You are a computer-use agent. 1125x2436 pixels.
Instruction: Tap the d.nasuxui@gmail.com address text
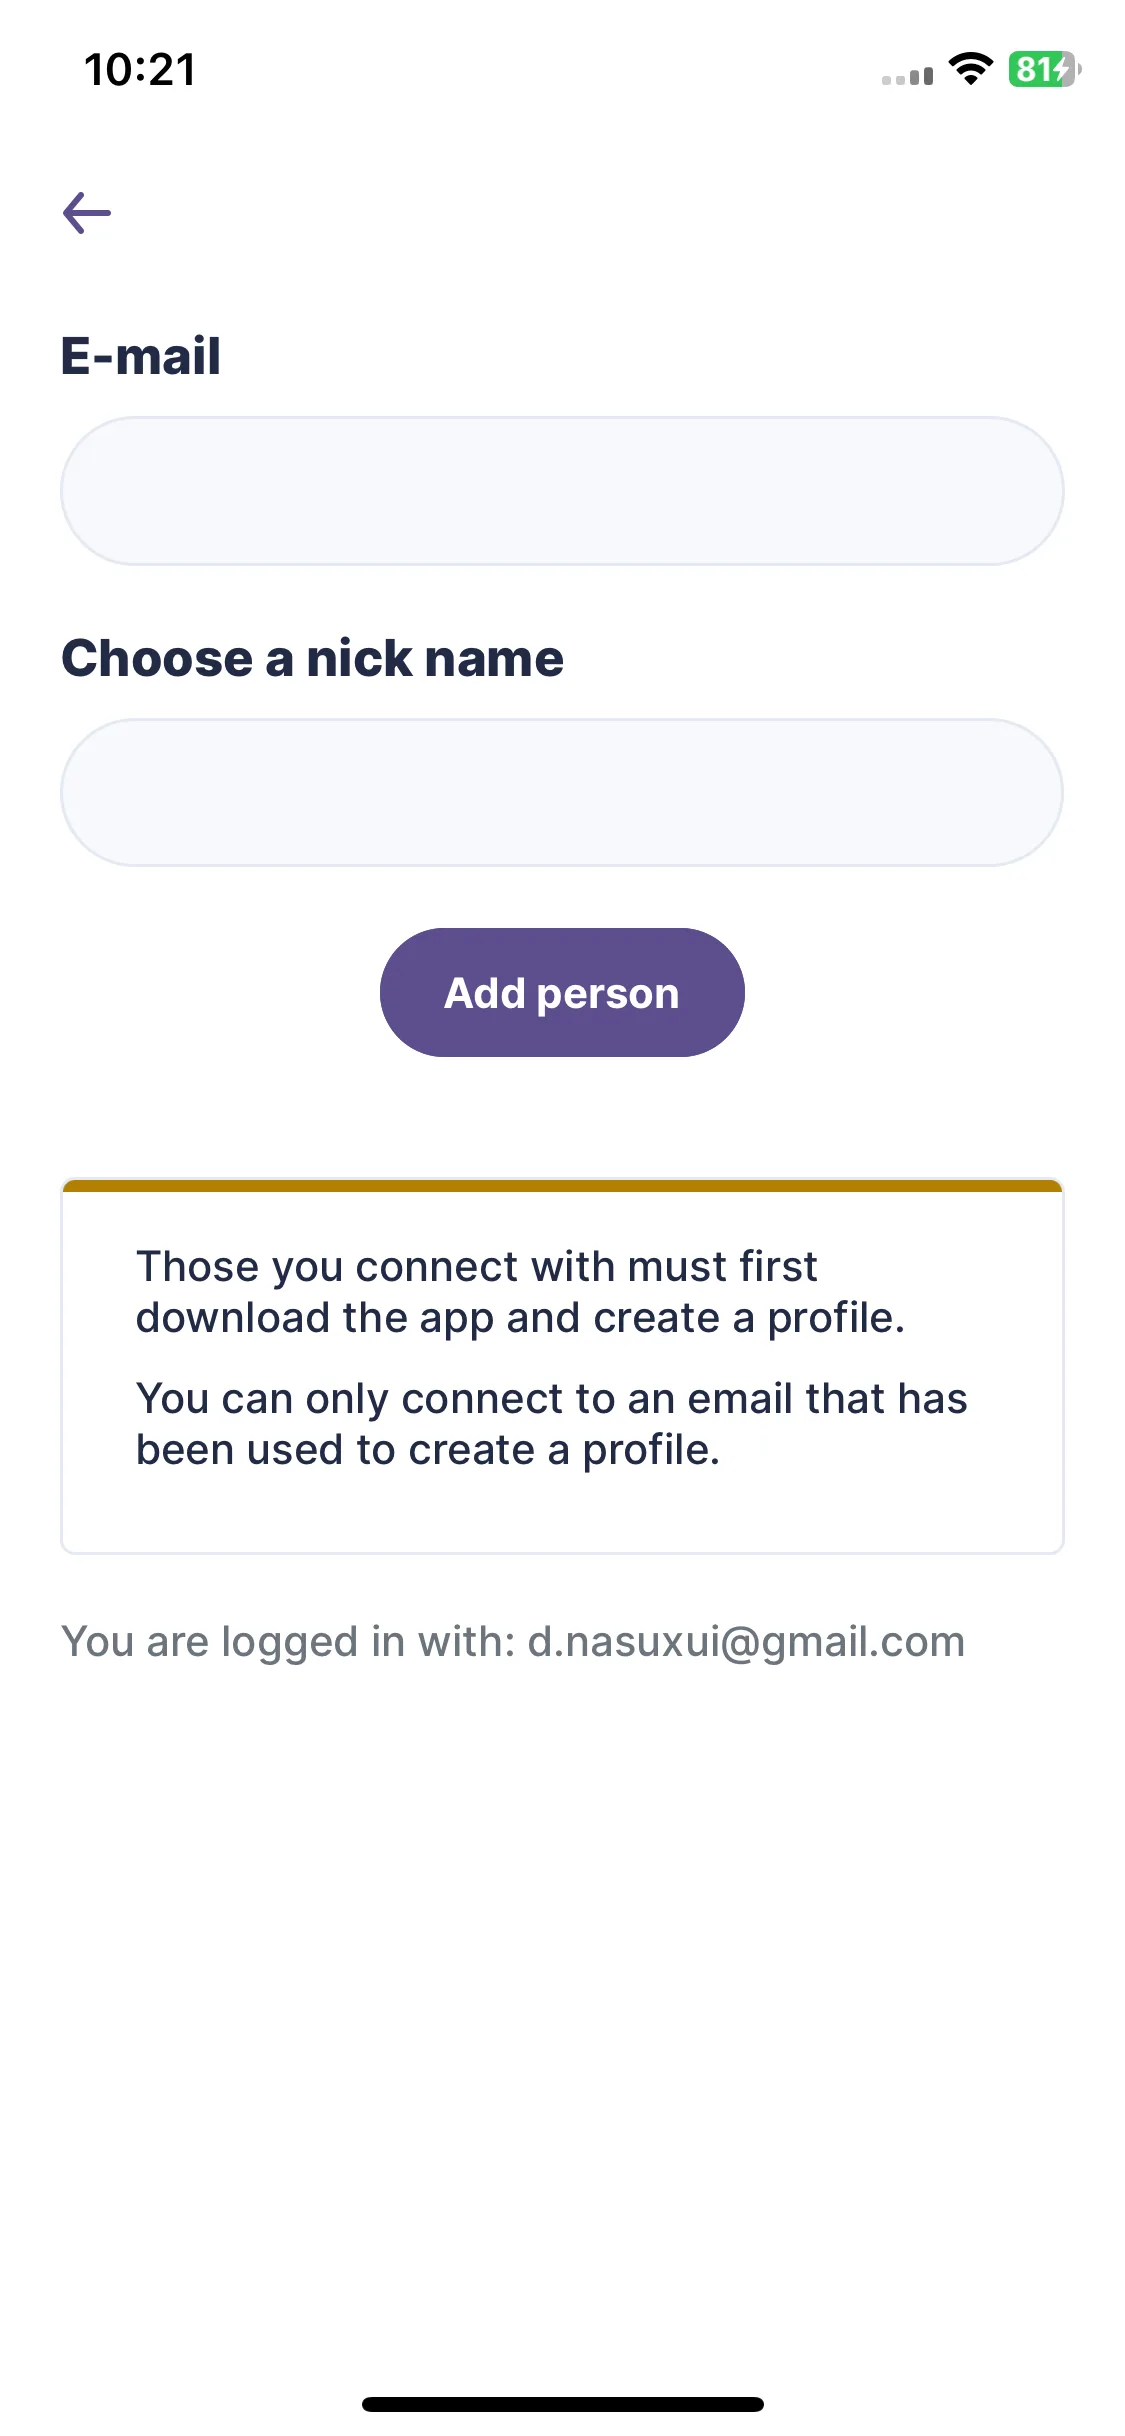(x=746, y=1642)
